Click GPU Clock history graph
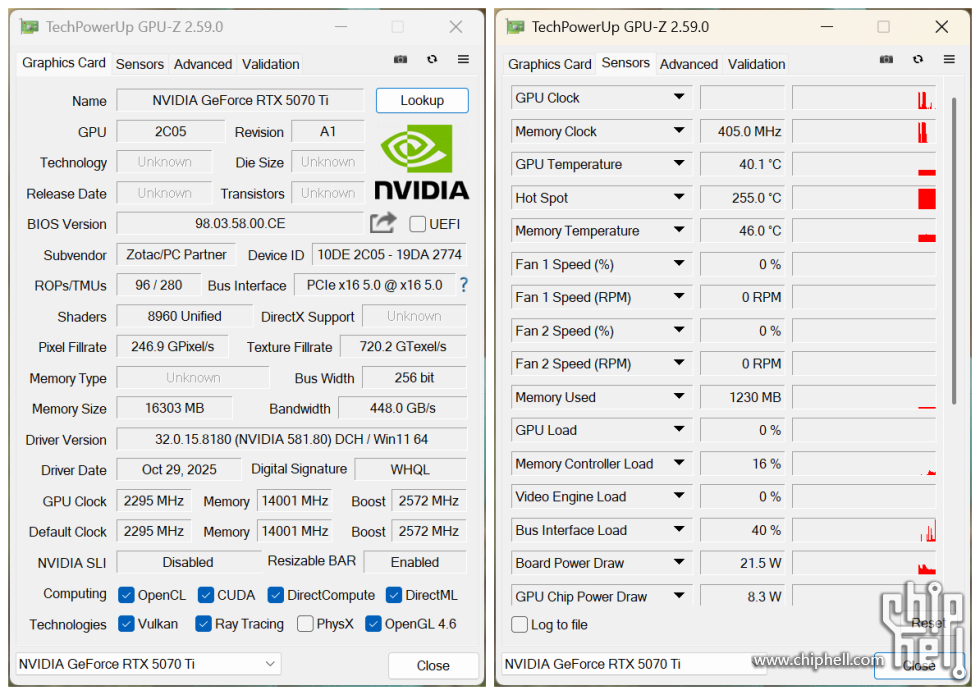 tap(864, 98)
